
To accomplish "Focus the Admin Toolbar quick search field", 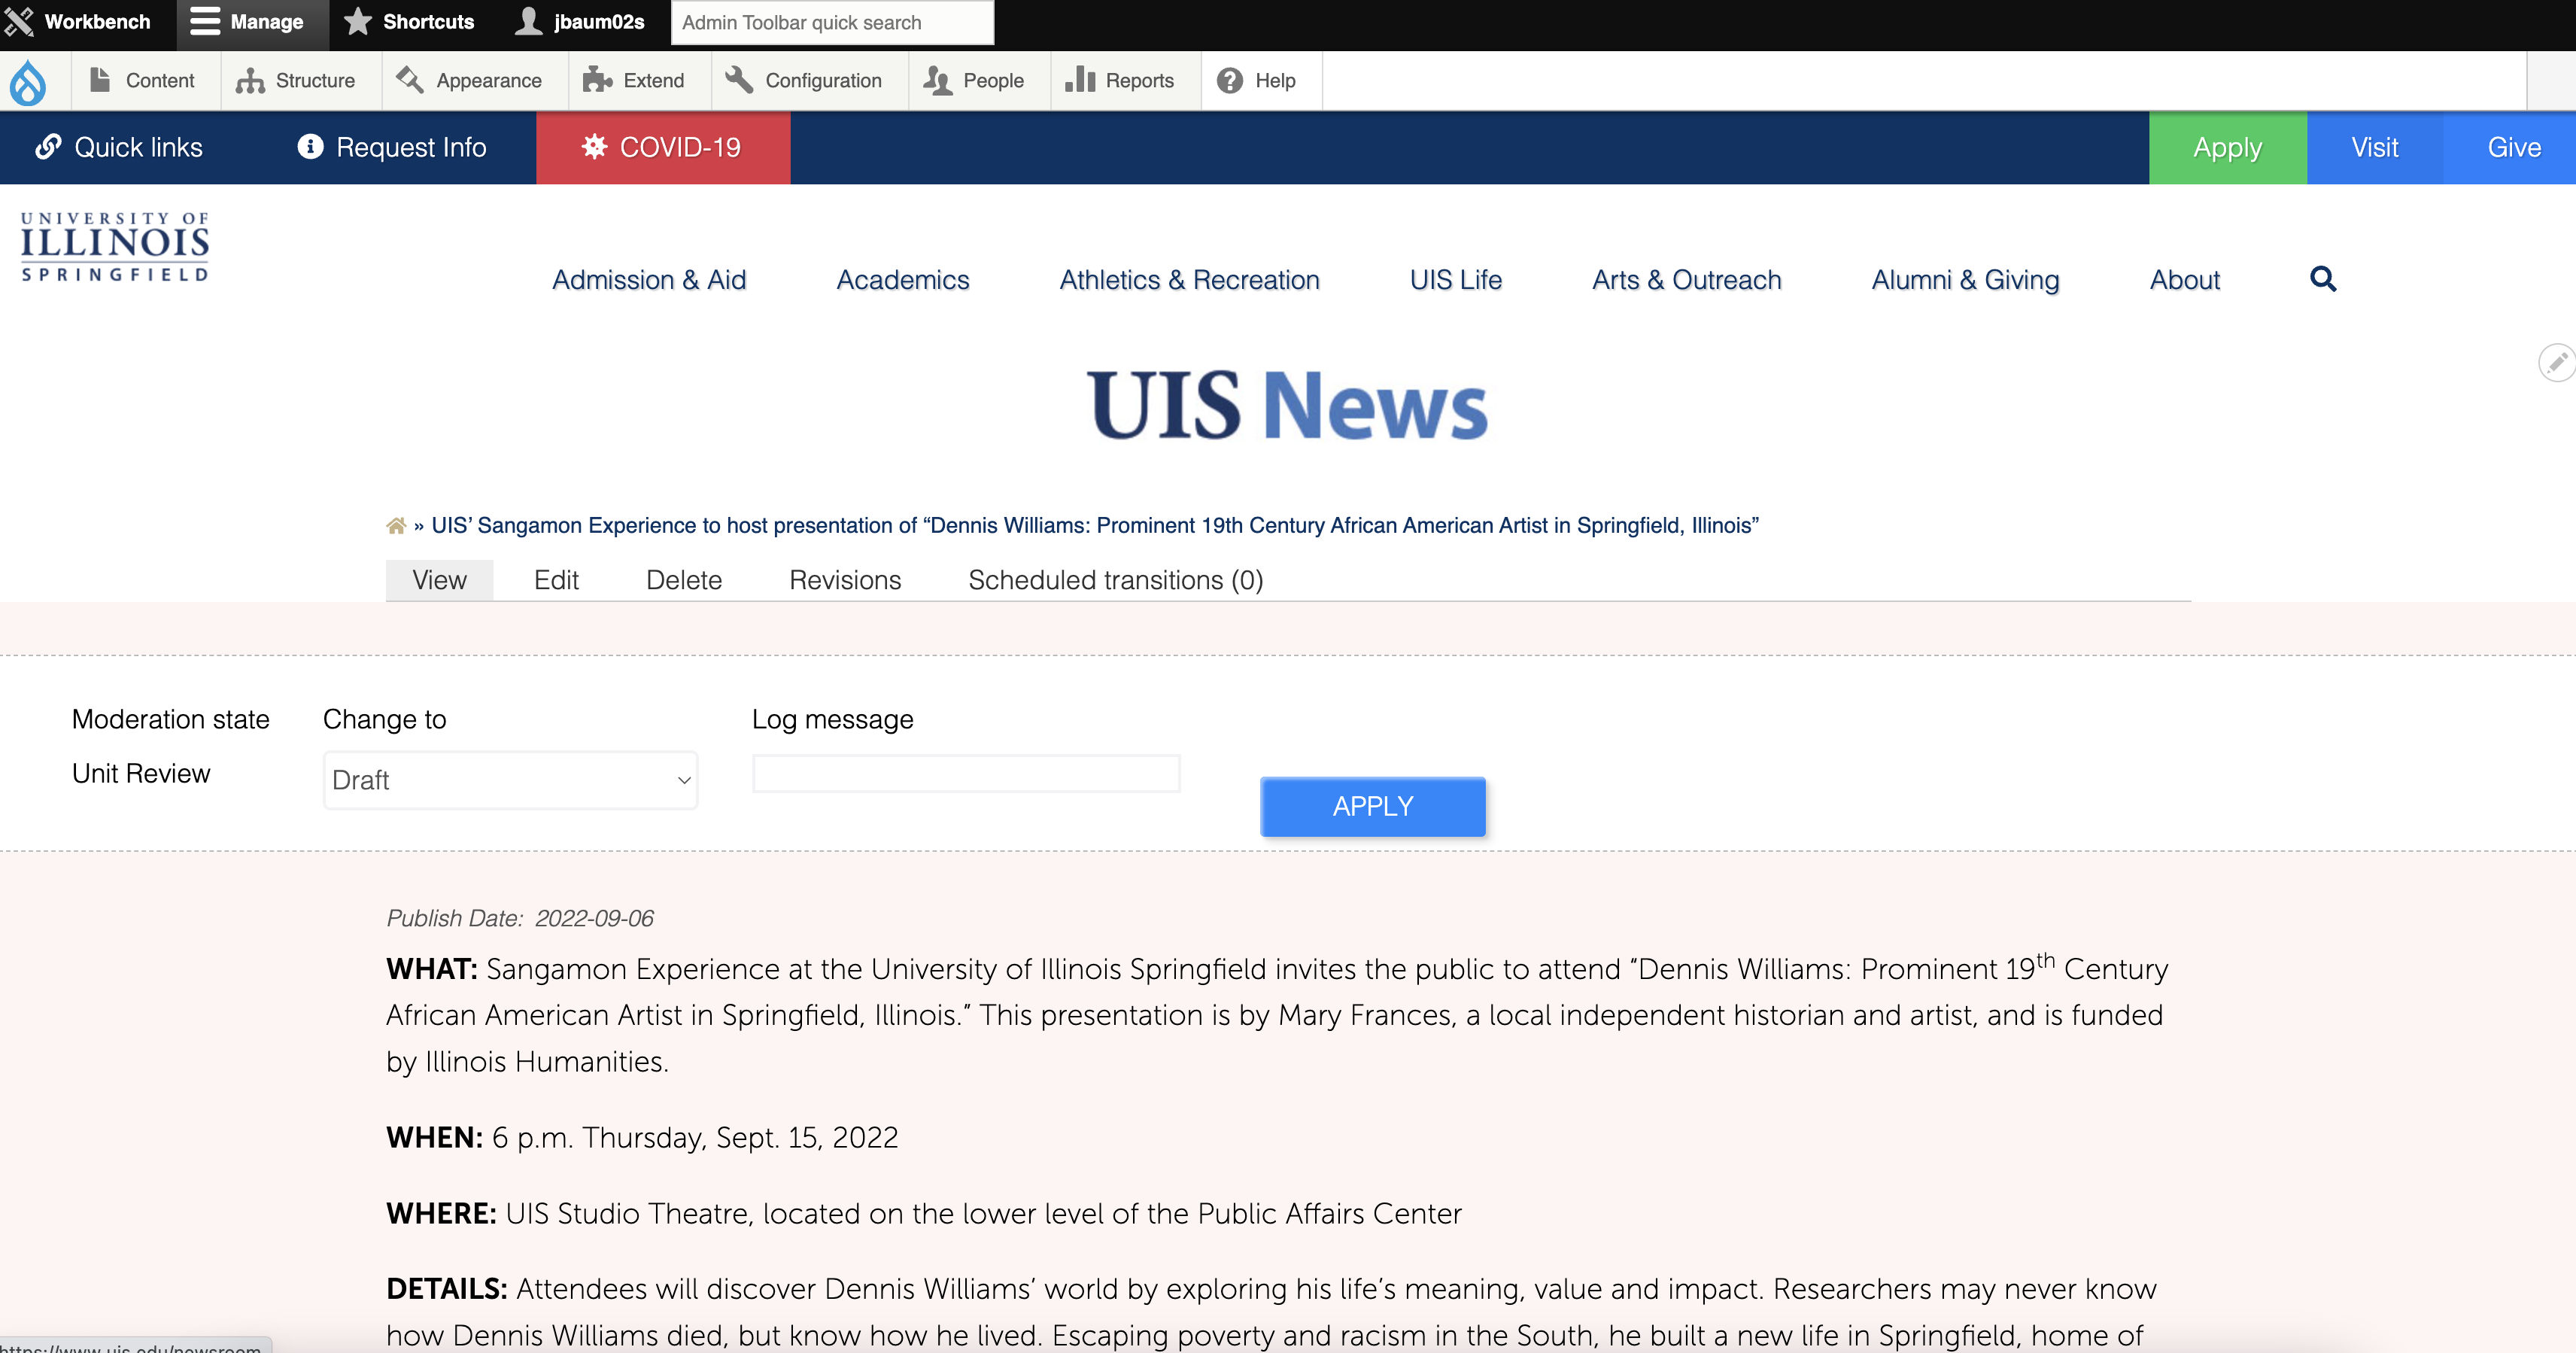I will [832, 22].
